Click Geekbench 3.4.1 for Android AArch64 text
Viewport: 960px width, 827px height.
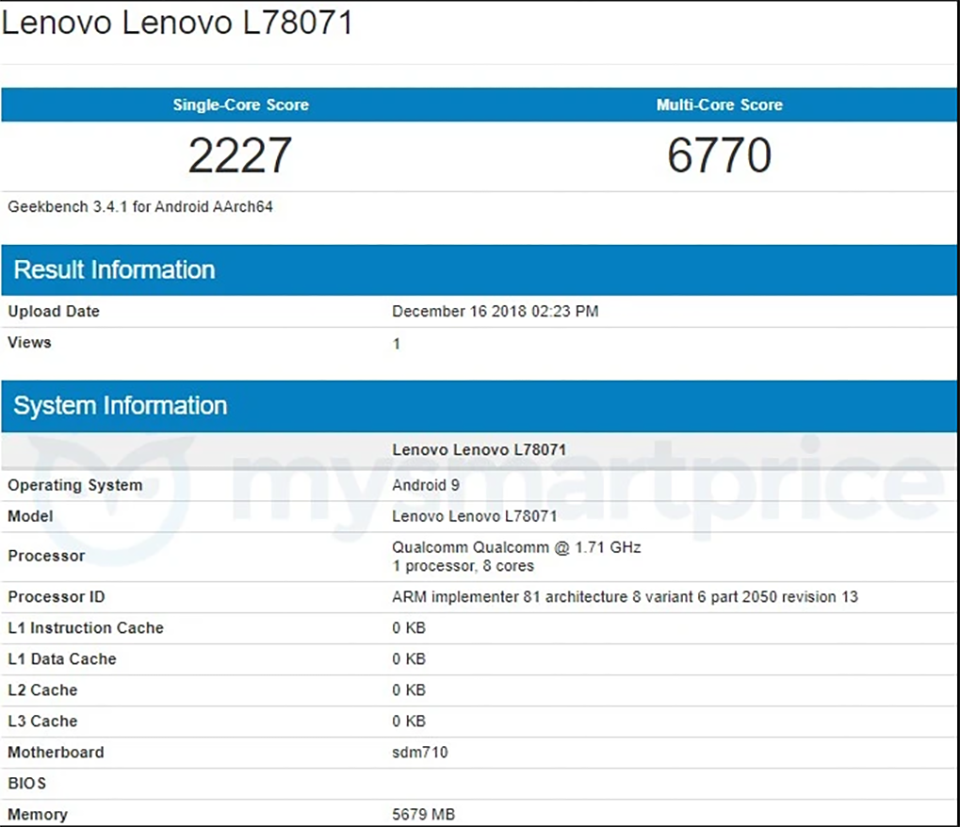140,207
